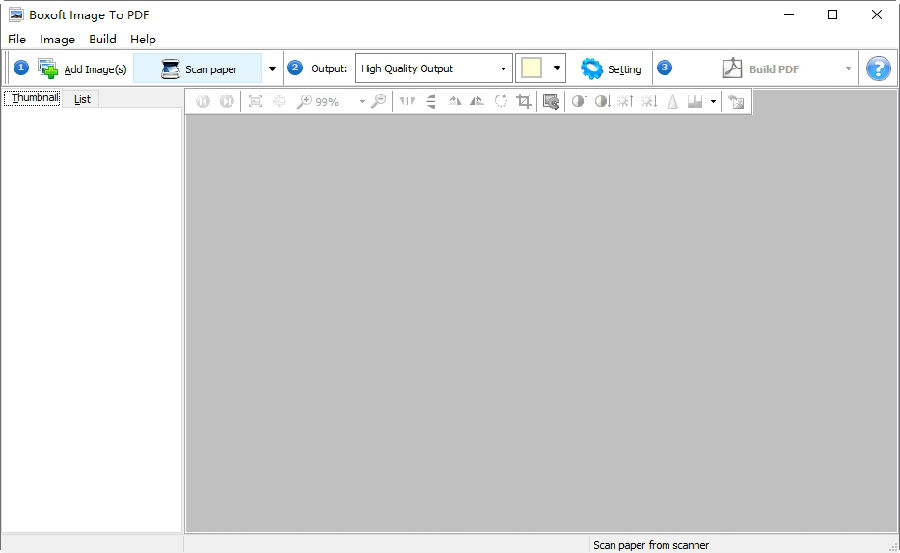Expand the Build PDF dropdown arrow
Viewport: 900px width, 553px height.
pos(848,68)
